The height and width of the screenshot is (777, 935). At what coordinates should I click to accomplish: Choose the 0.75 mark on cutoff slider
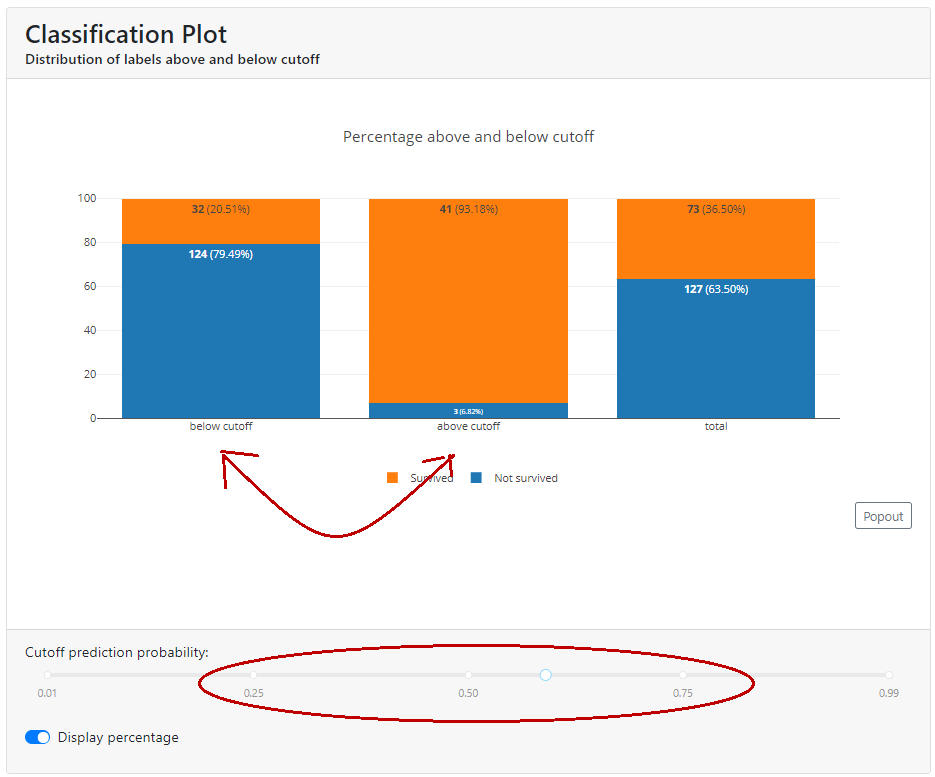pyautogui.click(x=683, y=675)
